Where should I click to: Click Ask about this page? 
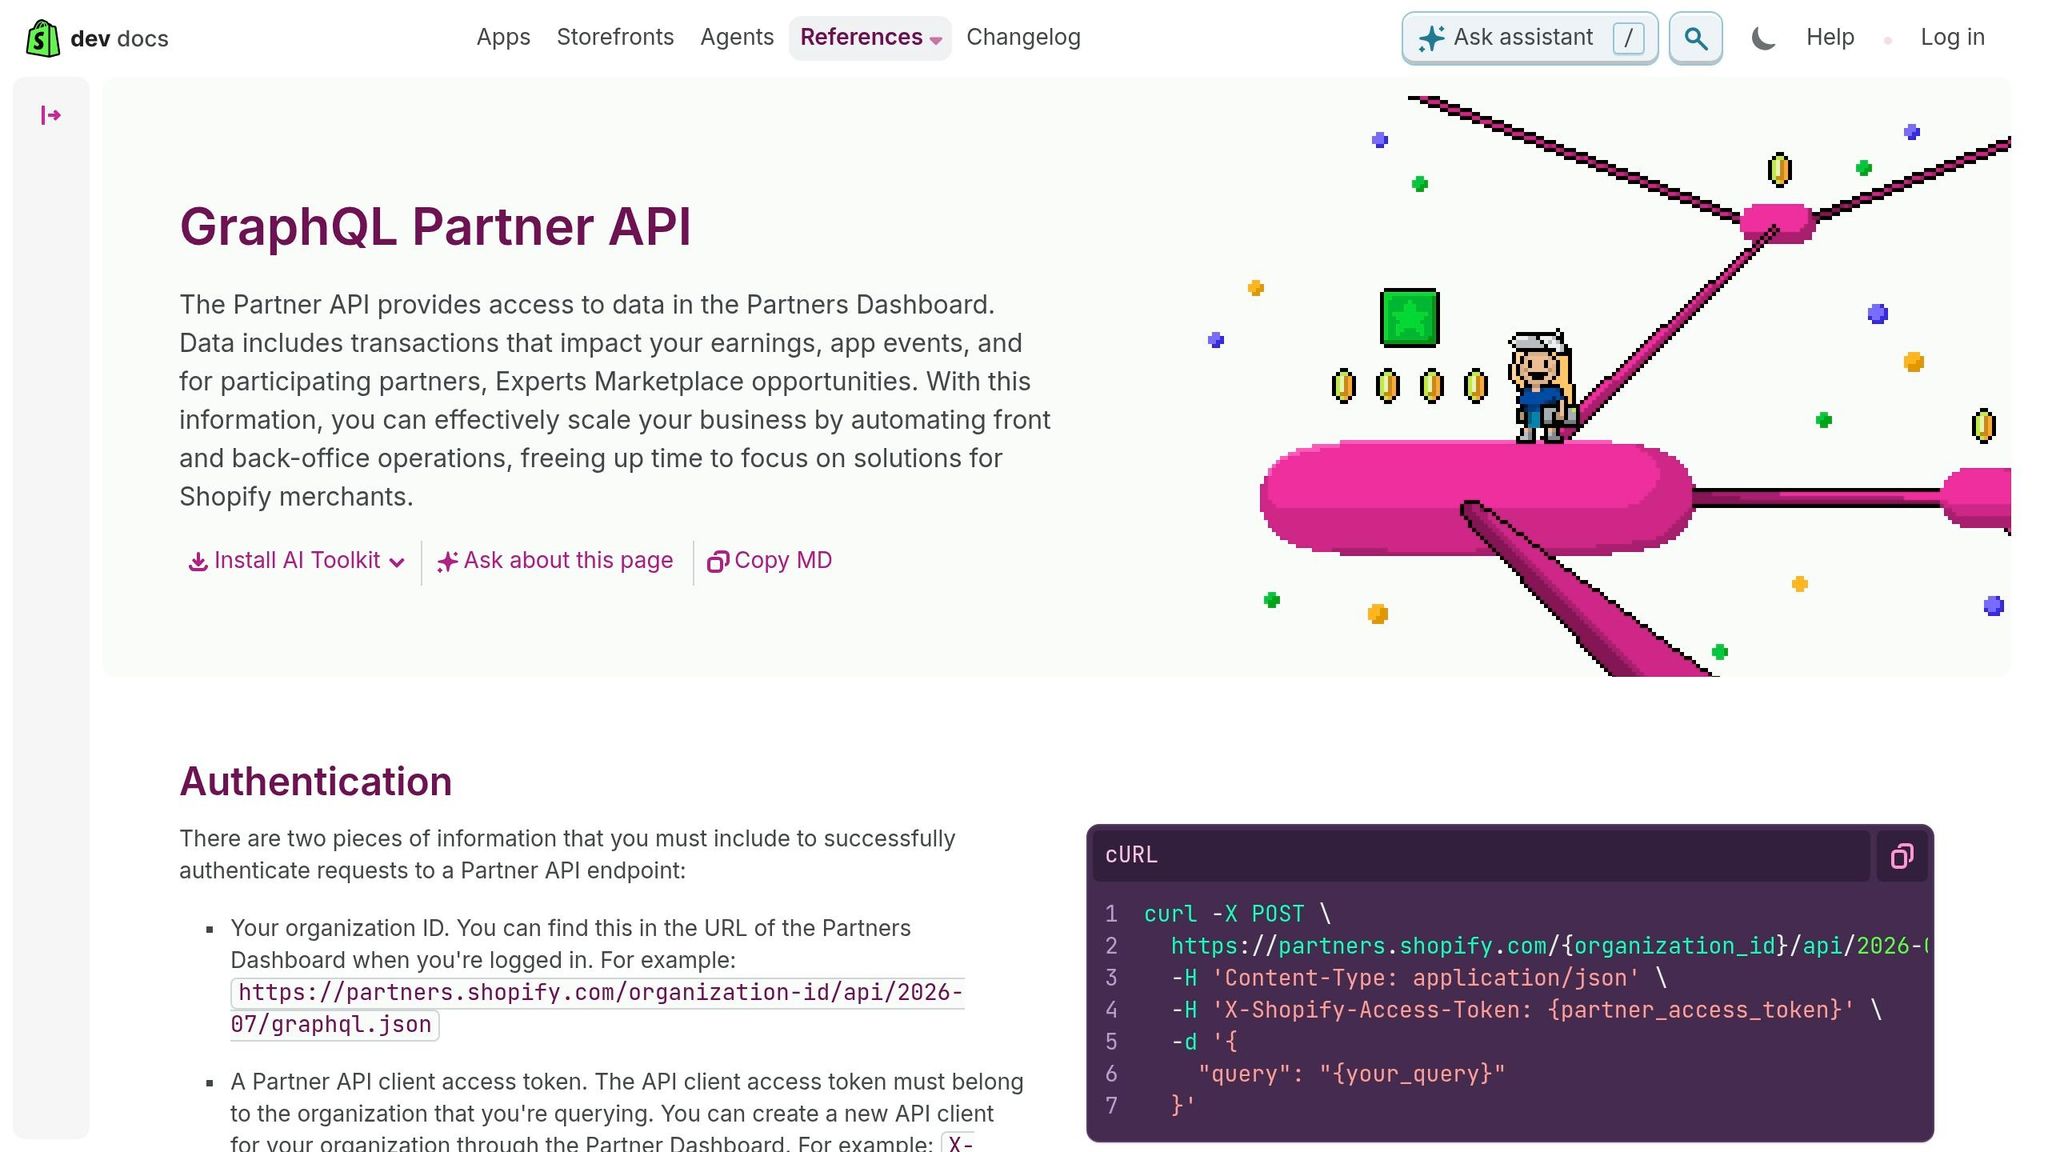tap(555, 561)
